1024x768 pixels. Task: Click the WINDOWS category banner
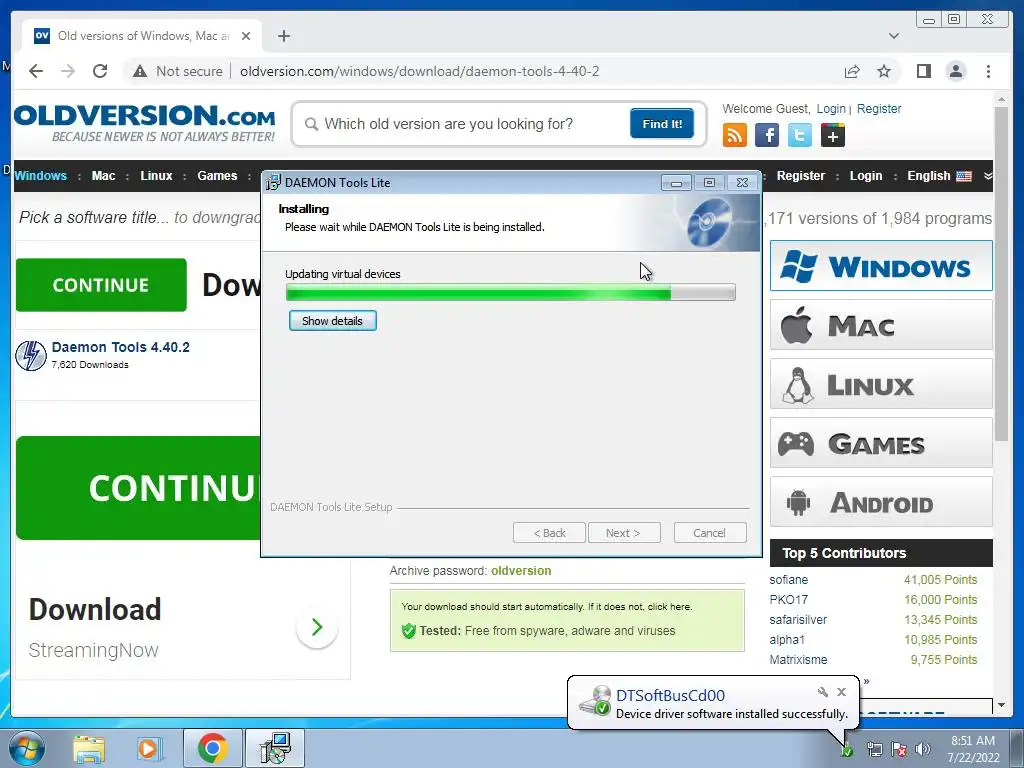point(881,266)
